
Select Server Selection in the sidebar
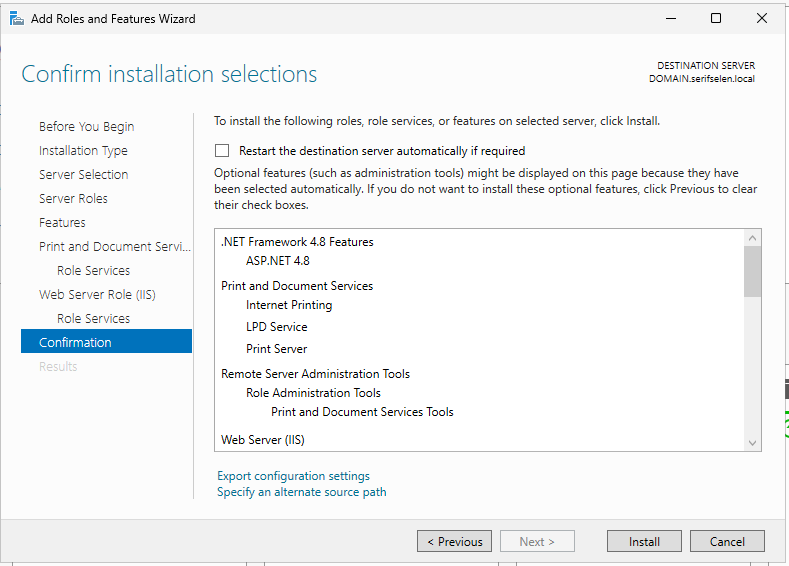point(83,175)
